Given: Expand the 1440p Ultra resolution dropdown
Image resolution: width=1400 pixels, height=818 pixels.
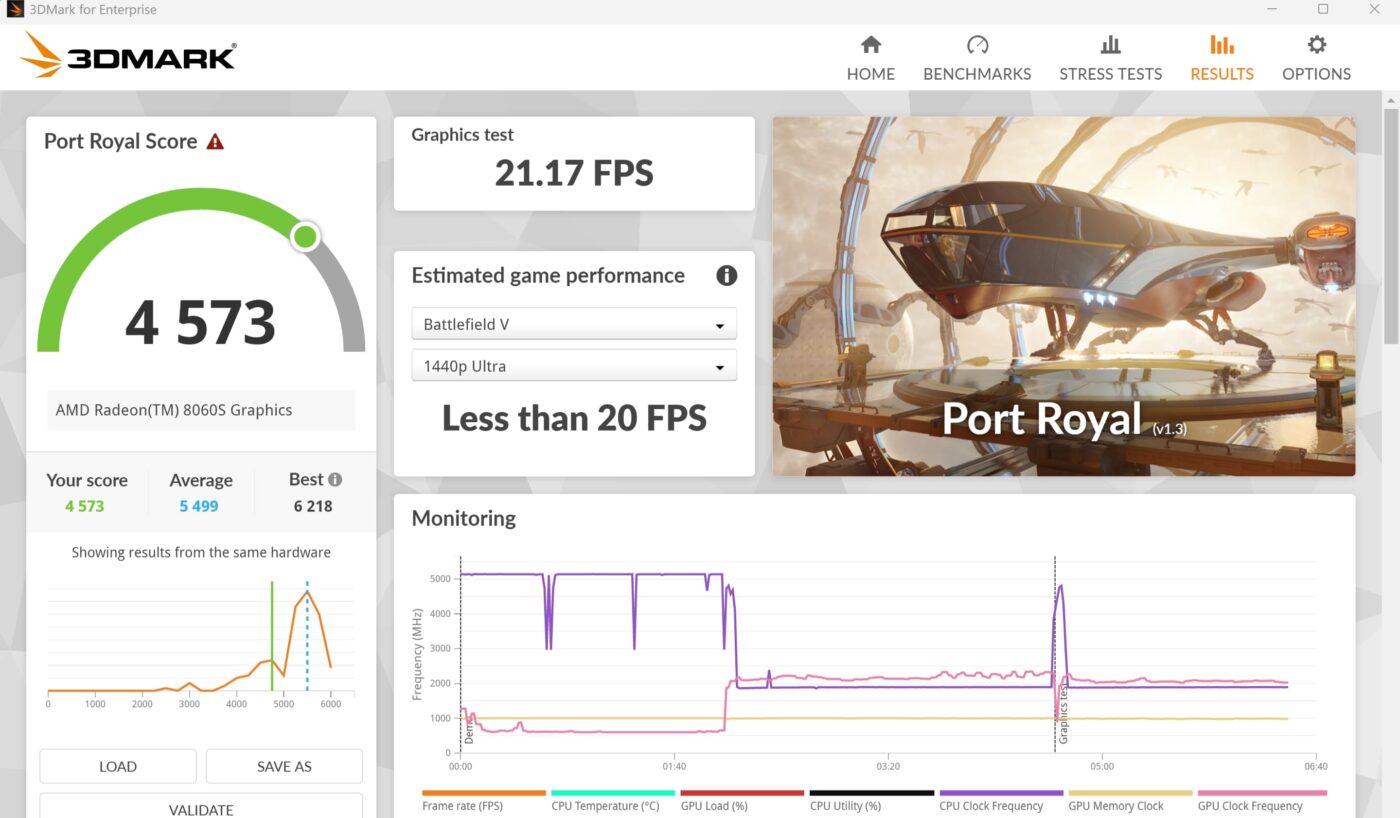Looking at the screenshot, I should click(574, 366).
